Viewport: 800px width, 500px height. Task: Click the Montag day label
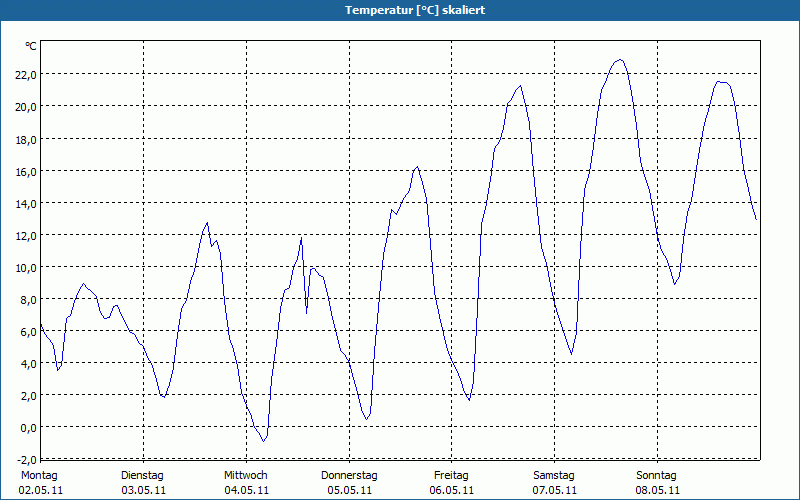point(39,476)
